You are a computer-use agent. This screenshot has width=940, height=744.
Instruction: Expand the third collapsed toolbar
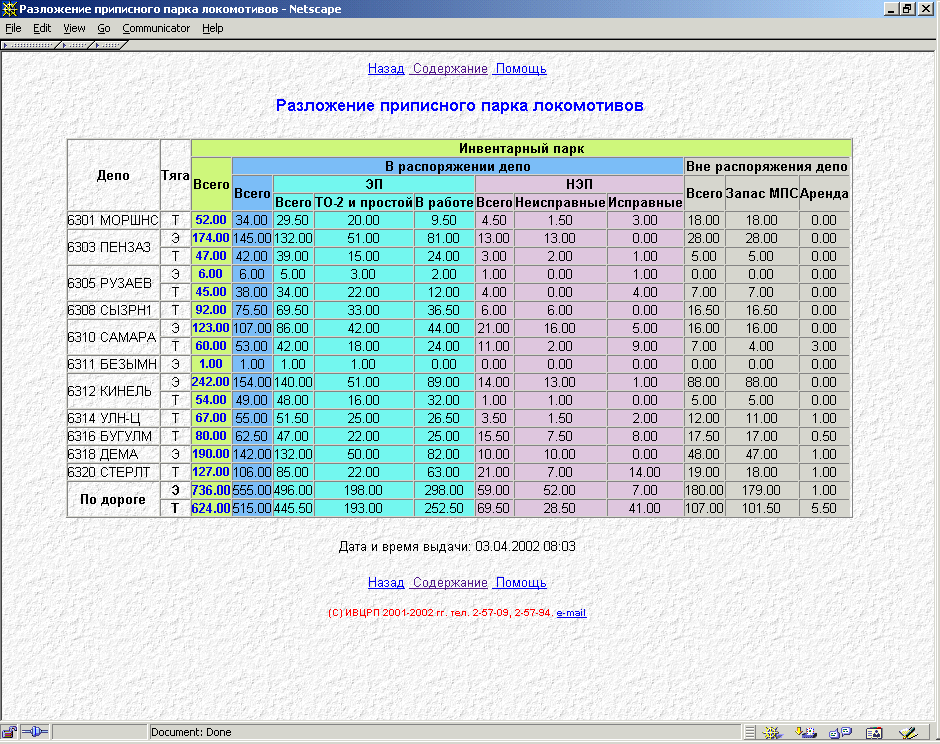[x=109, y=45]
